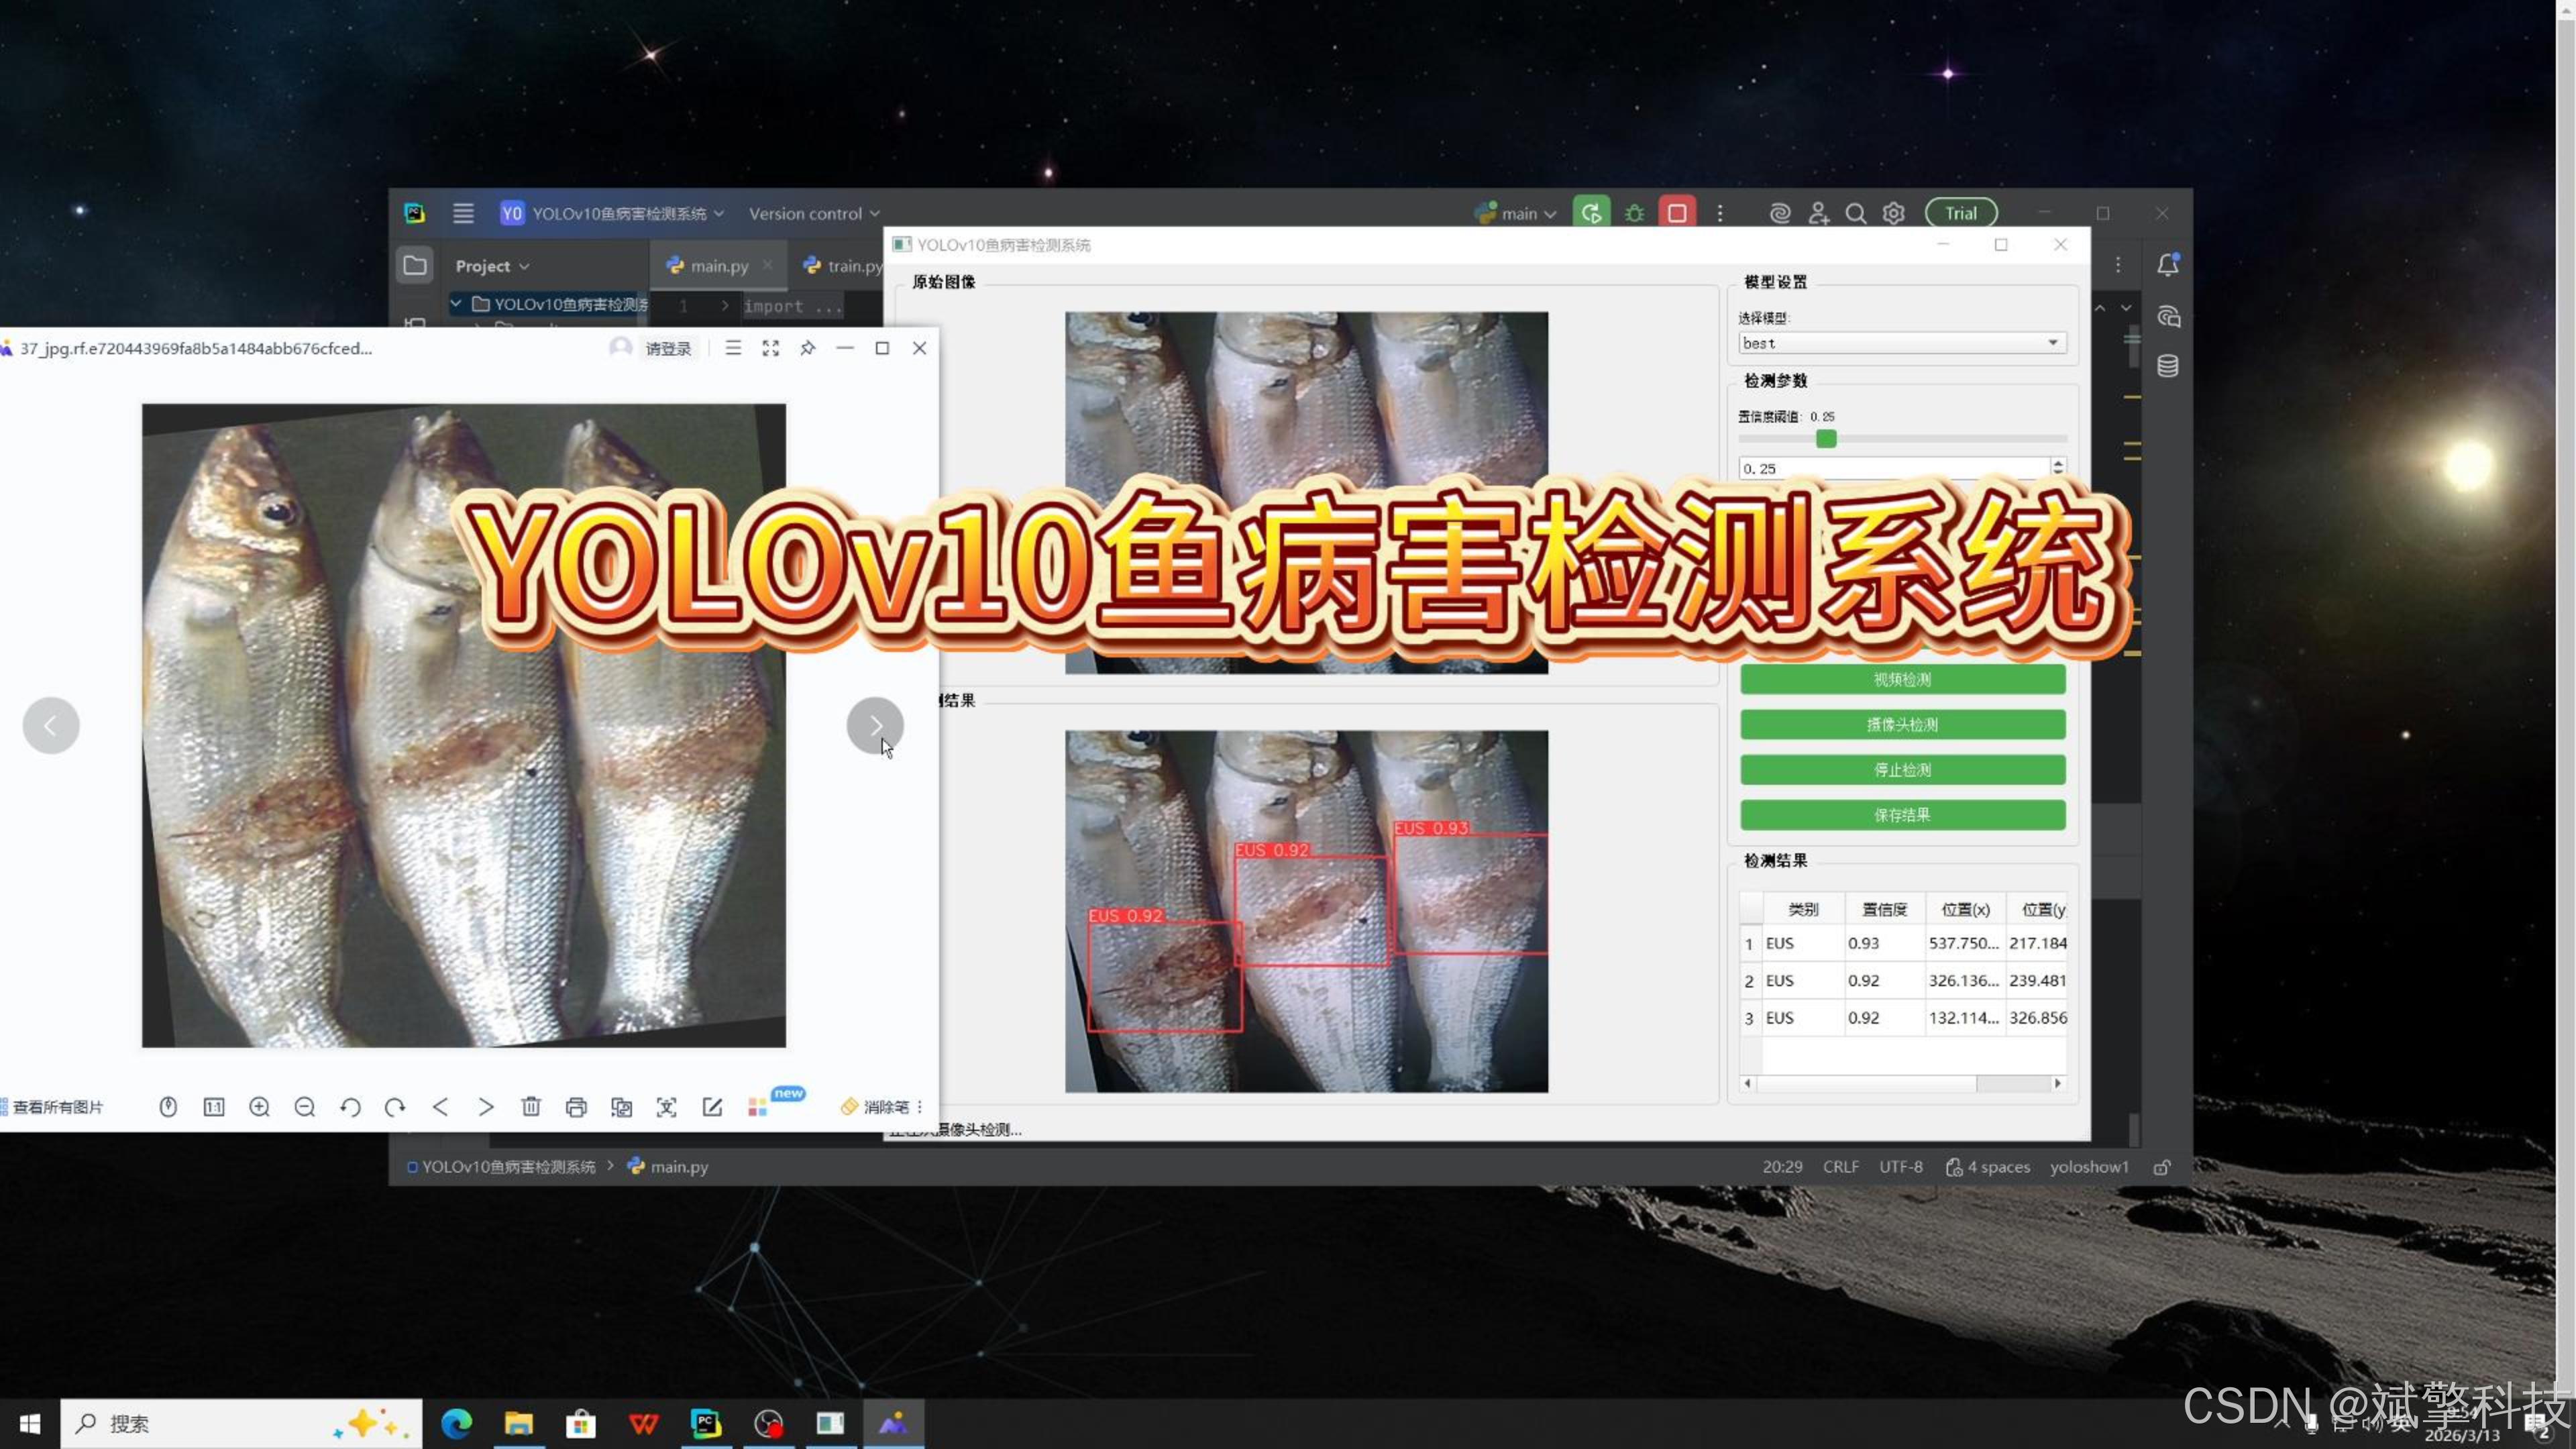This screenshot has height=1449, width=2576.
Task: Zoom in with the magnifier plus icon
Action: coord(259,1107)
